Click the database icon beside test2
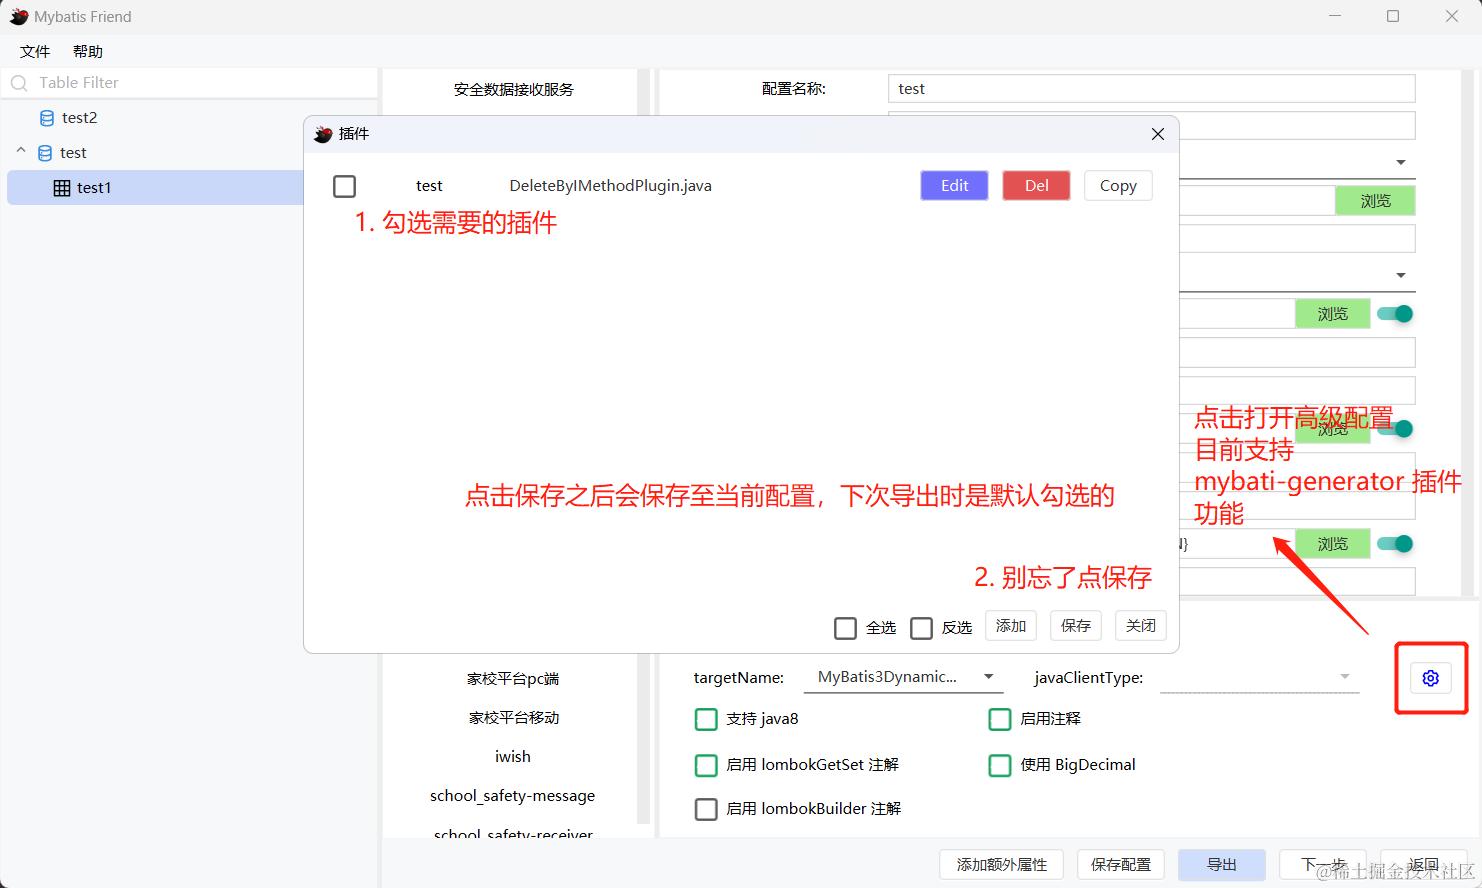 pyautogui.click(x=47, y=117)
